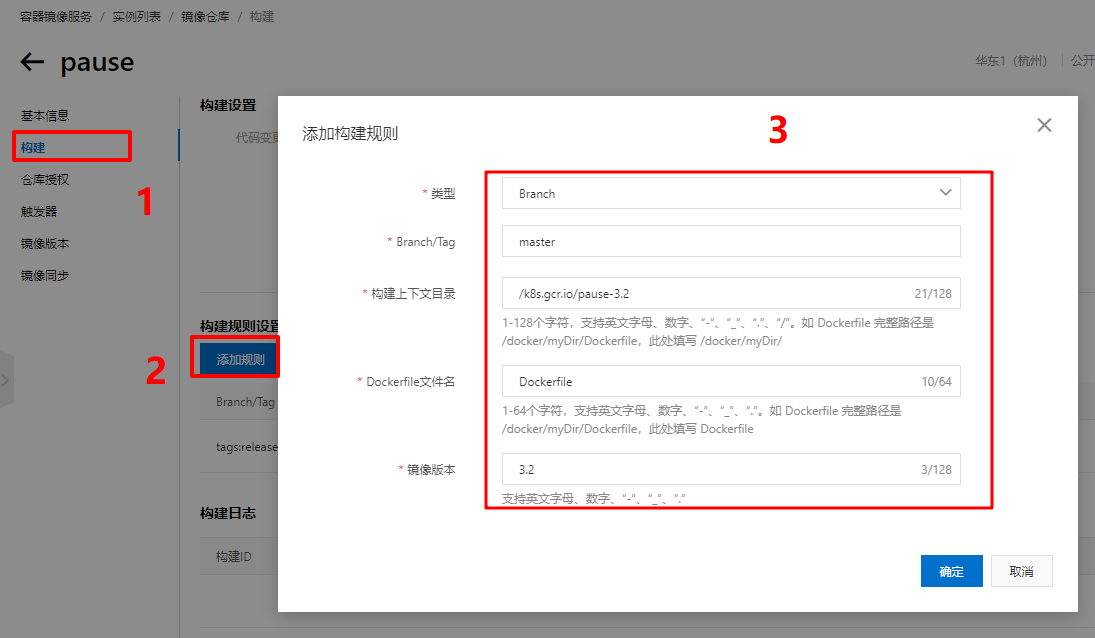Click the 添加规则 button
This screenshot has height=638, width=1095.
pyautogui.click(x=240, y=359)
